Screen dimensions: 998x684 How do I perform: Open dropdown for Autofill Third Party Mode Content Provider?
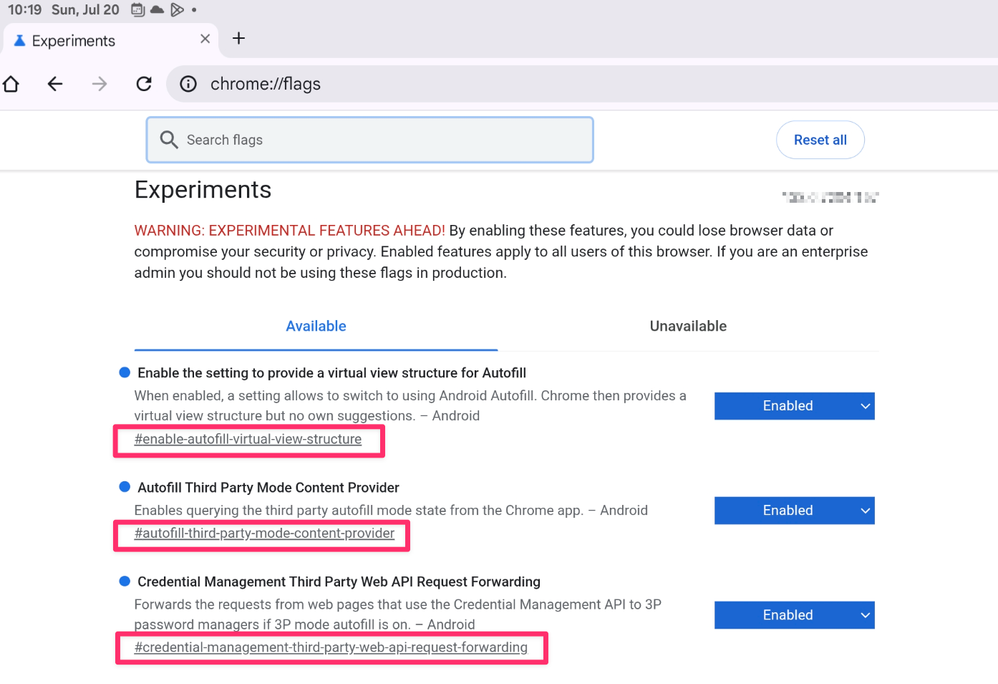pyautogui.click(x=794, y=511)
